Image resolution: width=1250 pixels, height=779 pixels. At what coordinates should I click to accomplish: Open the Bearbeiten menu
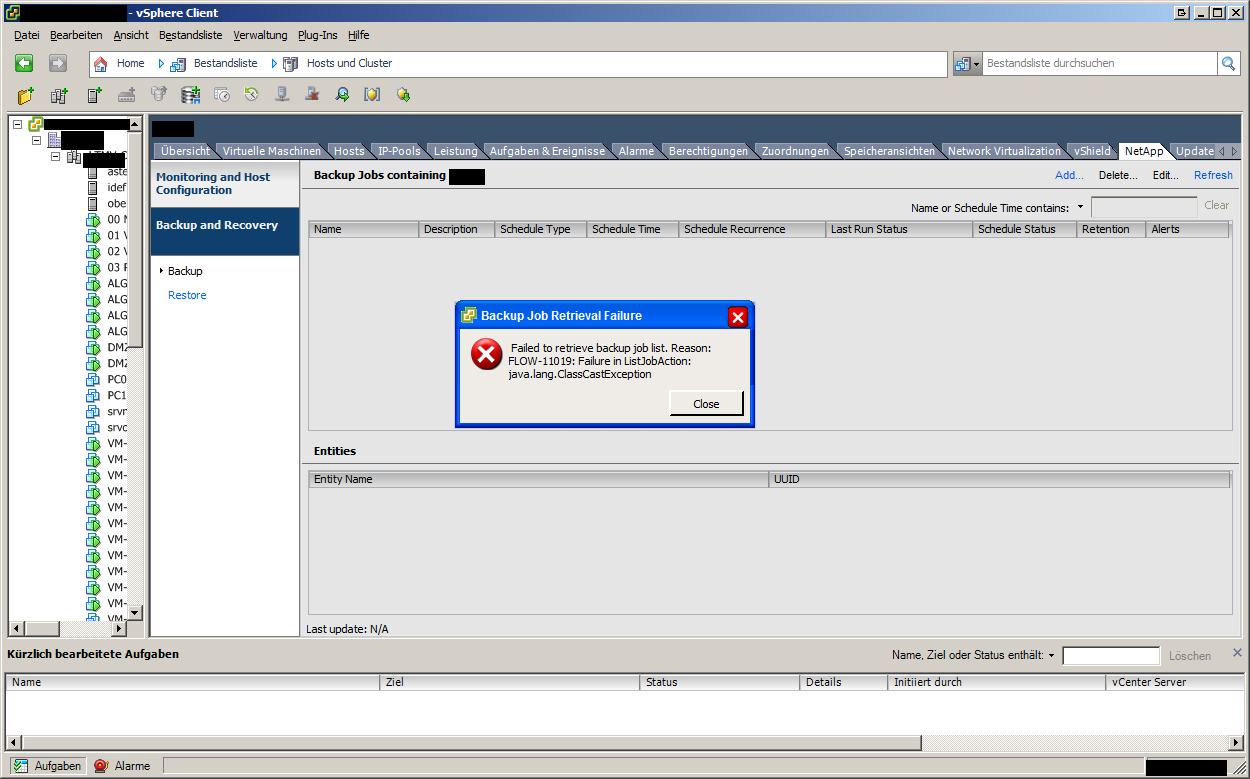point(76,35)
